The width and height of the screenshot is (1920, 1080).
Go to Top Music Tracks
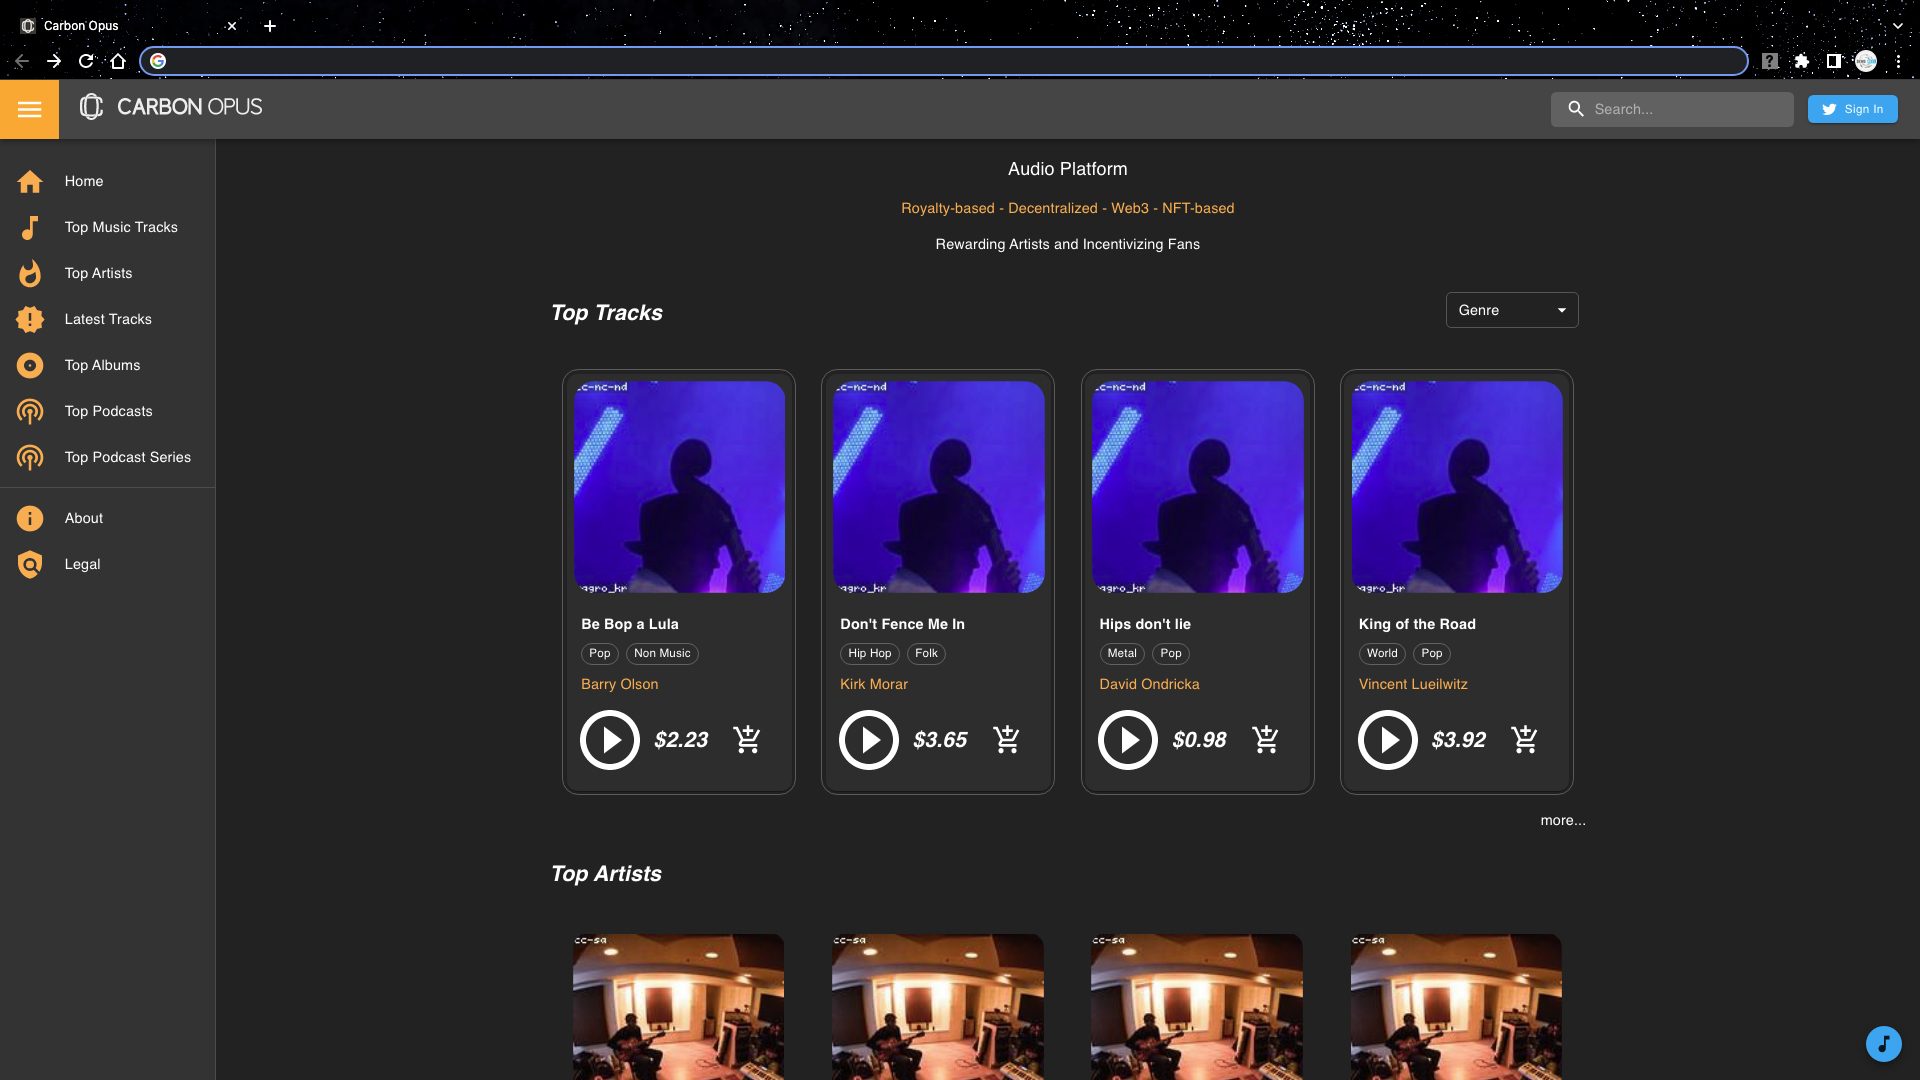[121, 227]
